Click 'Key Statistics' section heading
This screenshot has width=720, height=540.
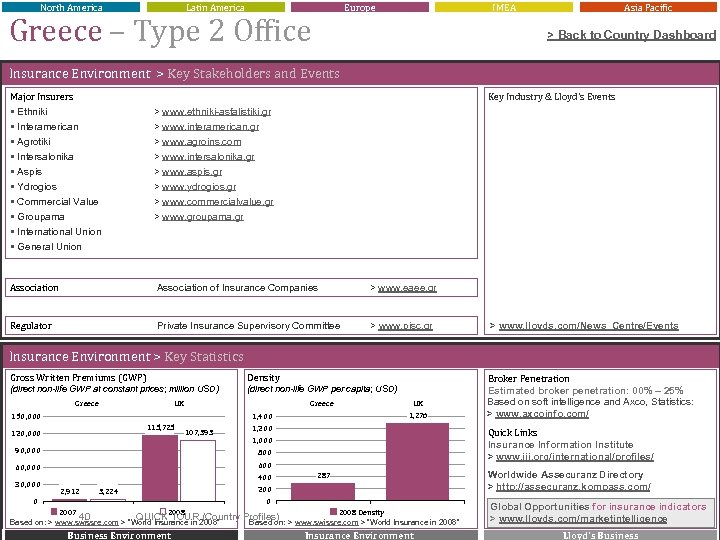(x=204, y=357)
